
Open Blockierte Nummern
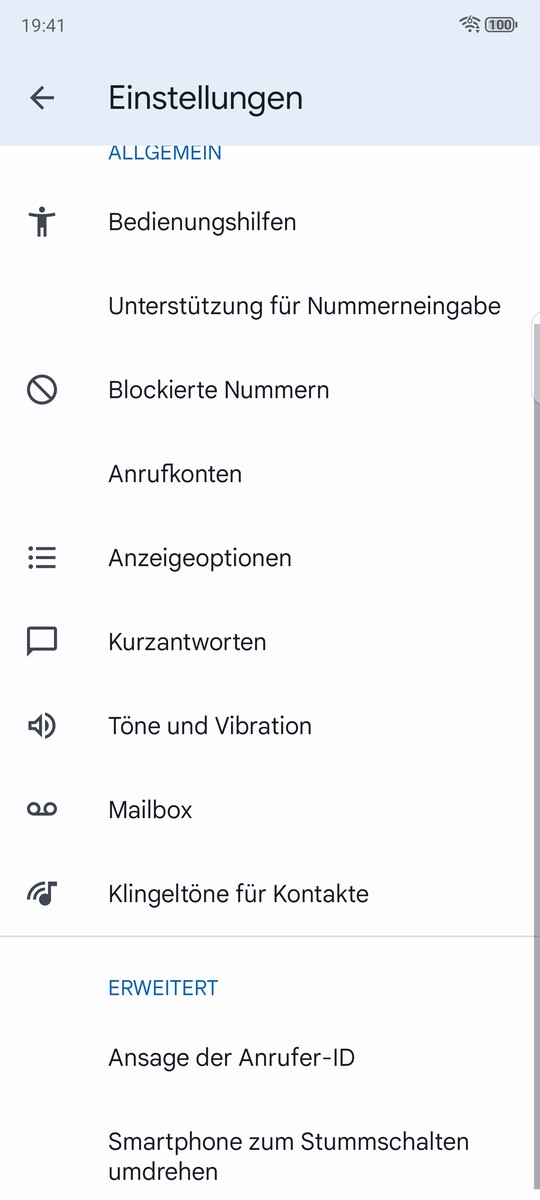[270, 389]
